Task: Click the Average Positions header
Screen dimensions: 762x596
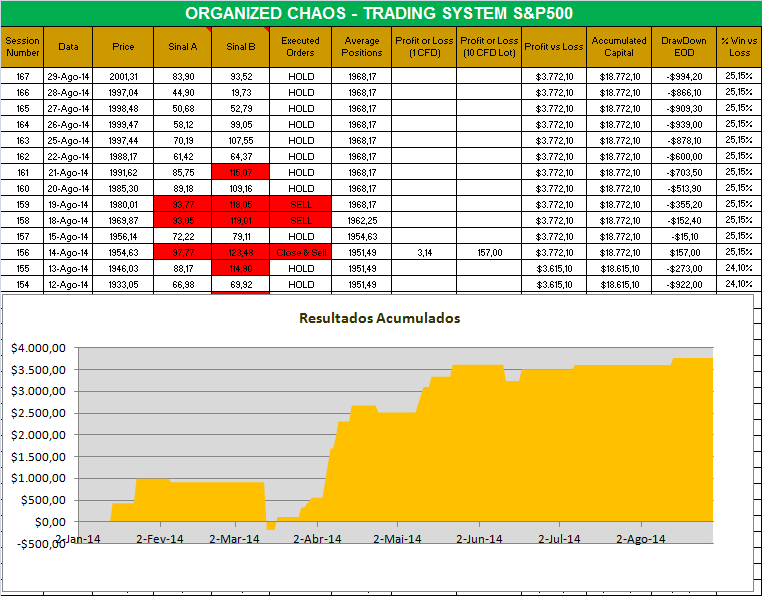Action: coord(362,47)
